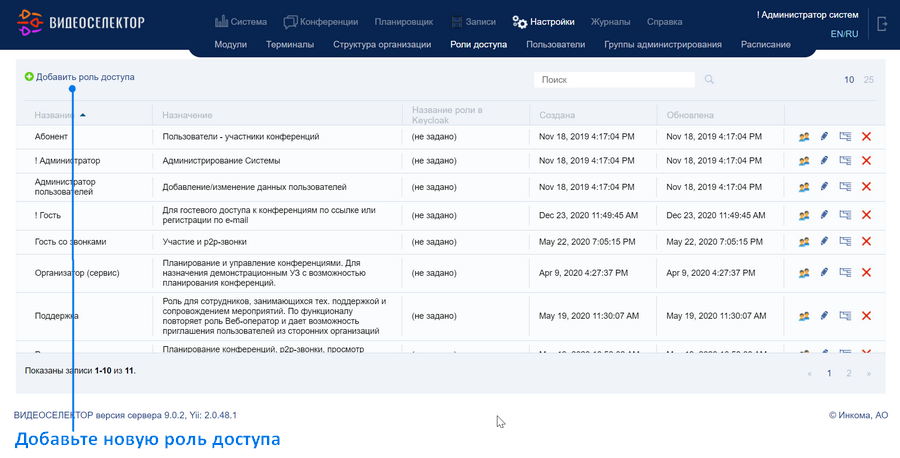The image size is (900, 458).
Task: Go to Пользователи tab
Action: (556, 44)
